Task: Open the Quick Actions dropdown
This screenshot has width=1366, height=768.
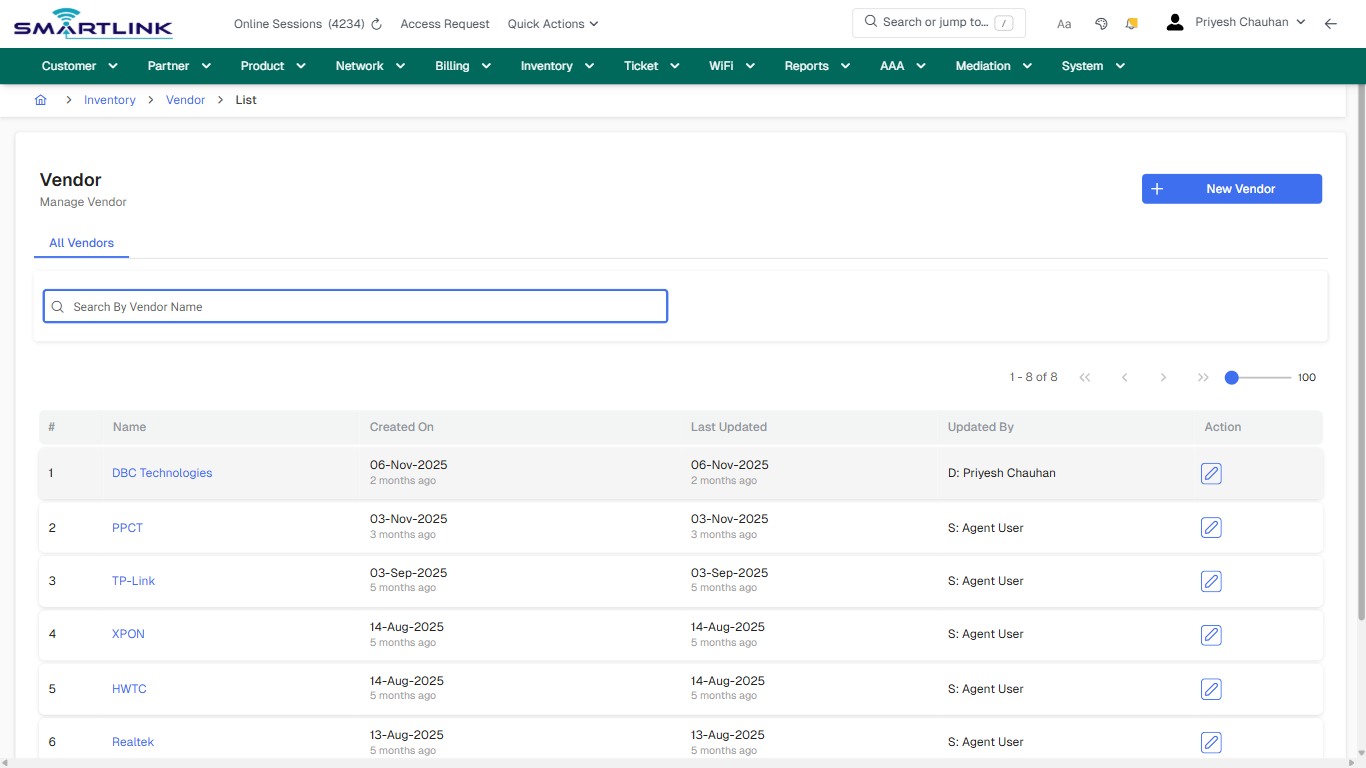Action: (552, 23)
